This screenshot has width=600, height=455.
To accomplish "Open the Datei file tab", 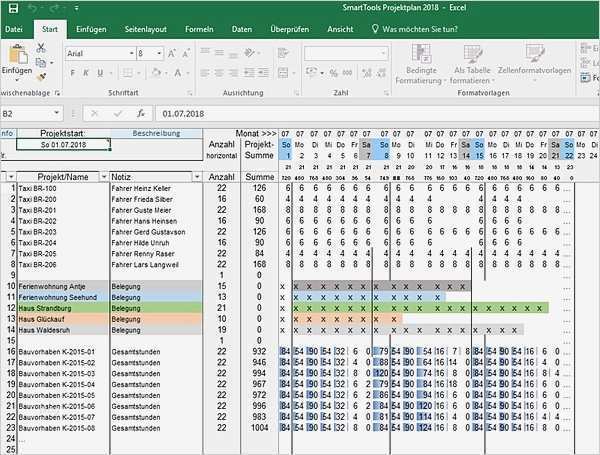I will tap(14, 30).
